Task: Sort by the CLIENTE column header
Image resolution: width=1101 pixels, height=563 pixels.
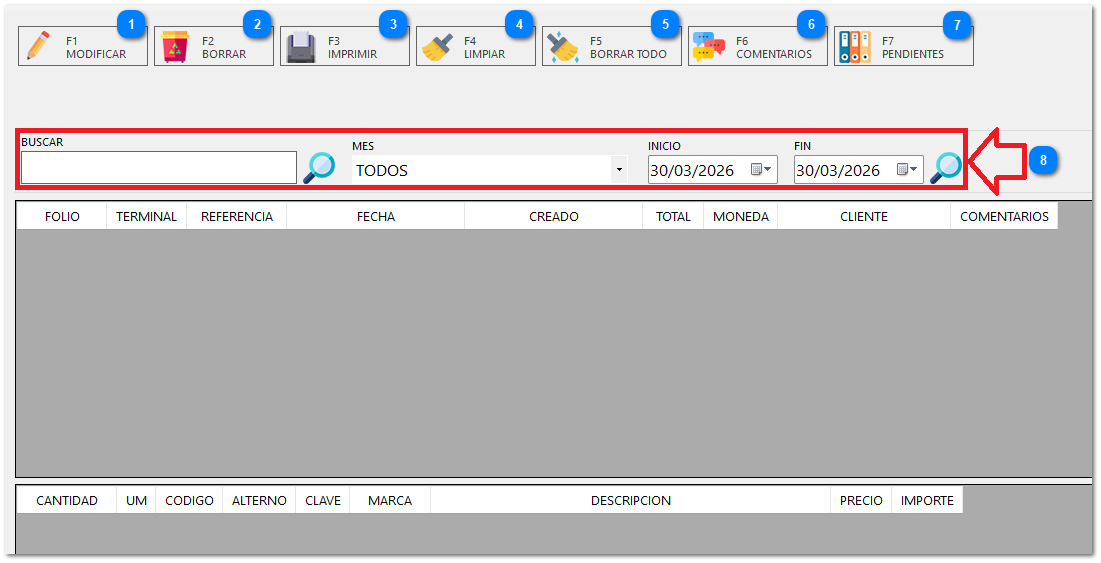Action: pos(864,216)
